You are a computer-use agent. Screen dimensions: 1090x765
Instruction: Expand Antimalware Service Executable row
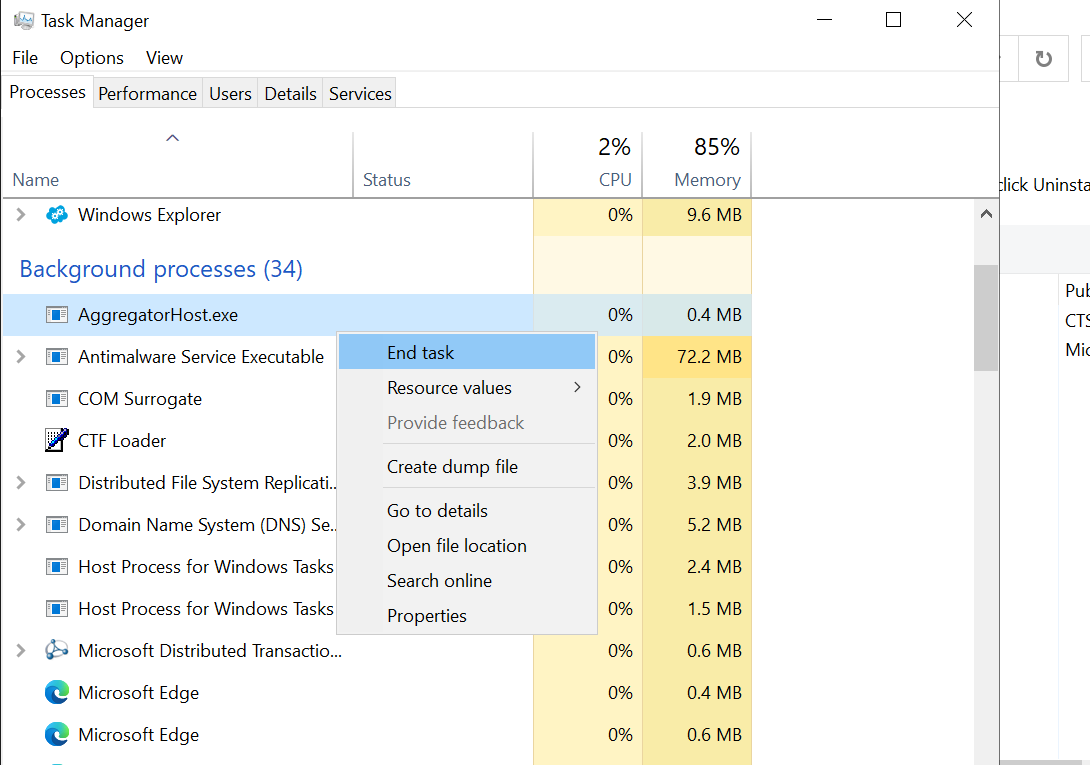tap(21, 357)
